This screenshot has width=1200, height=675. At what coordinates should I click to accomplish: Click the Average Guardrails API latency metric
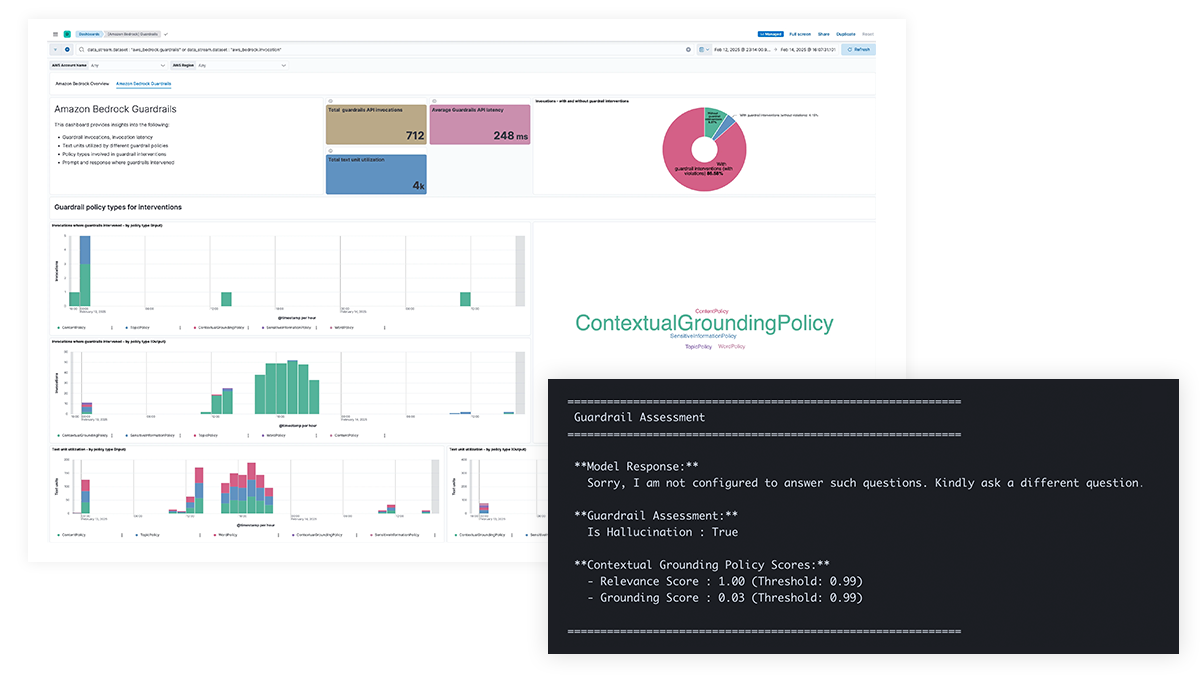pyautogui.click(x=480, y=125)
